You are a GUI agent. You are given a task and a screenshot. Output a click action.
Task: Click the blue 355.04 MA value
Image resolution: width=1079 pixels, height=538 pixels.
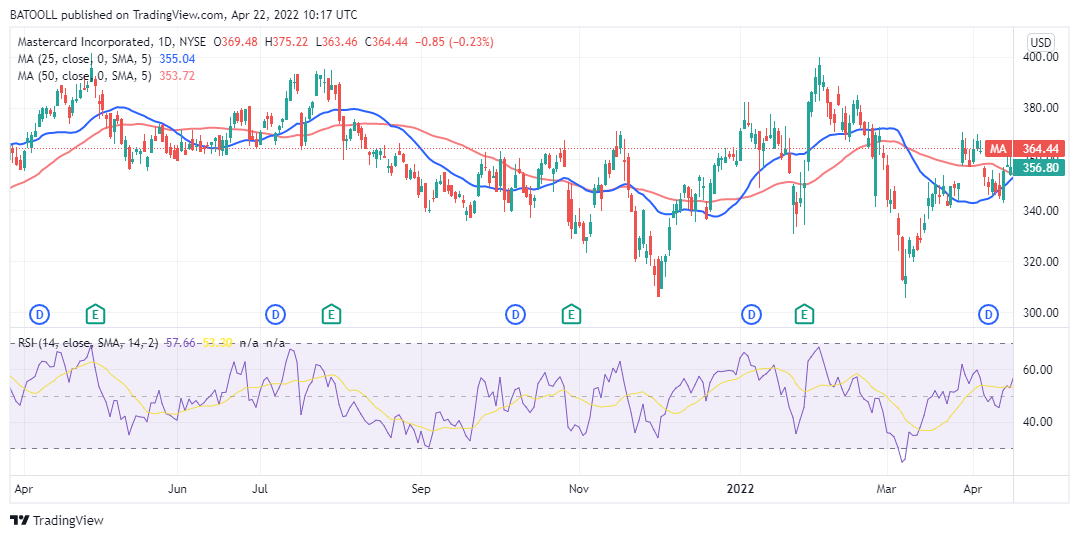click(x=177, y=59)
